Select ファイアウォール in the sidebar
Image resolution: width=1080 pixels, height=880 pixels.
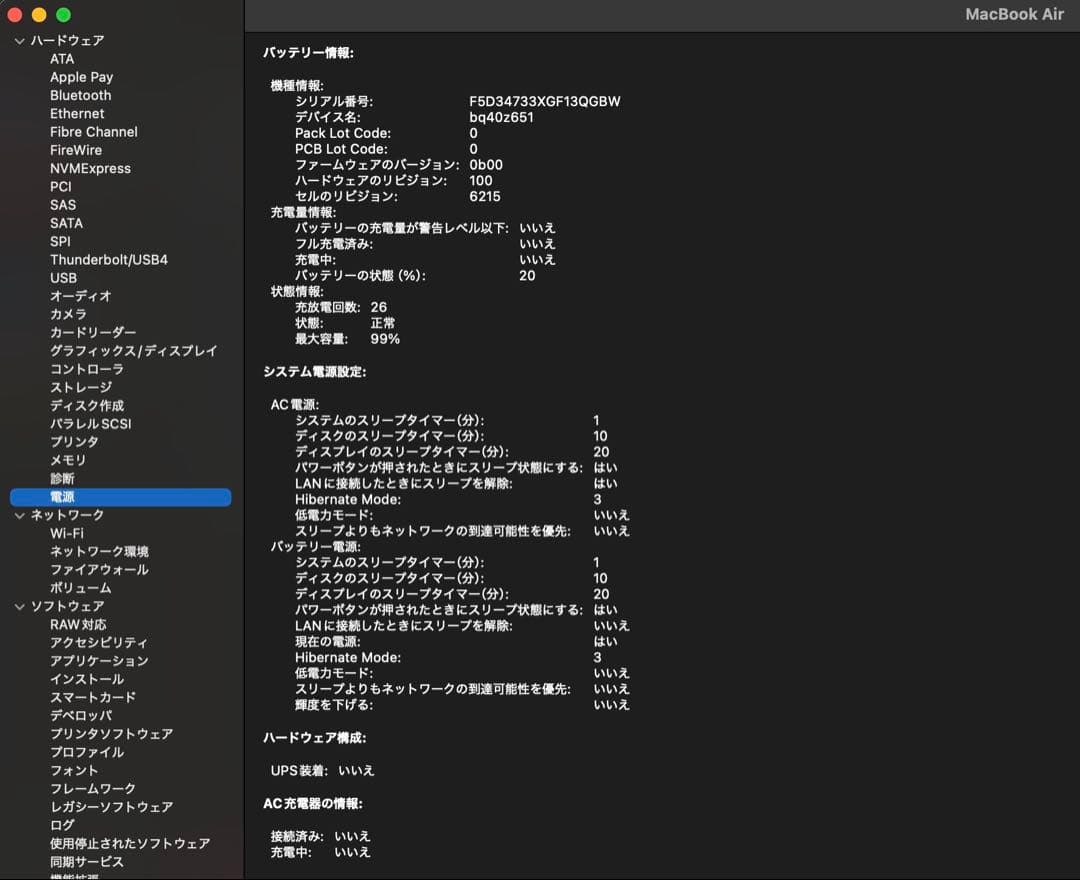click(99, 570)
